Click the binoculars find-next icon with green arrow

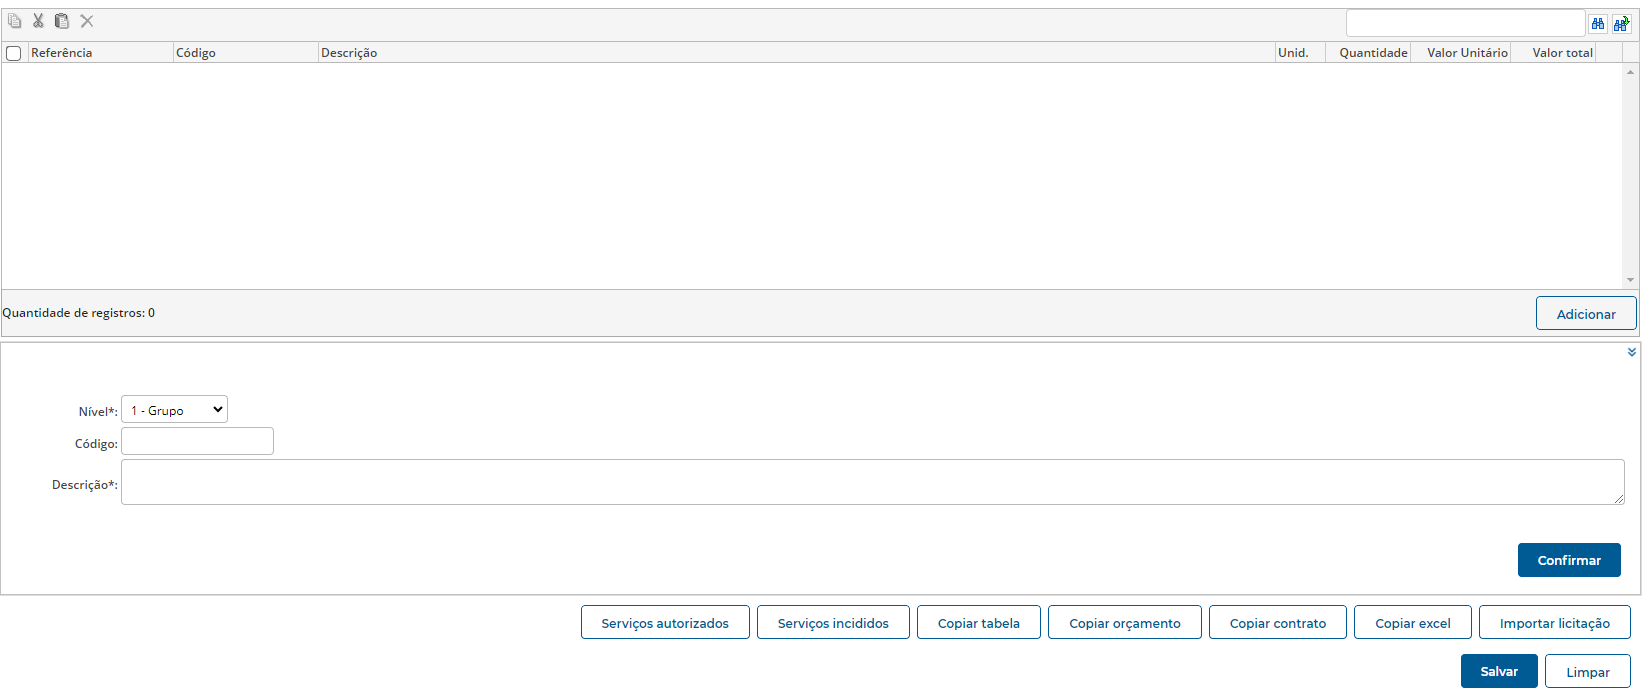click(x=1621, y=23)
